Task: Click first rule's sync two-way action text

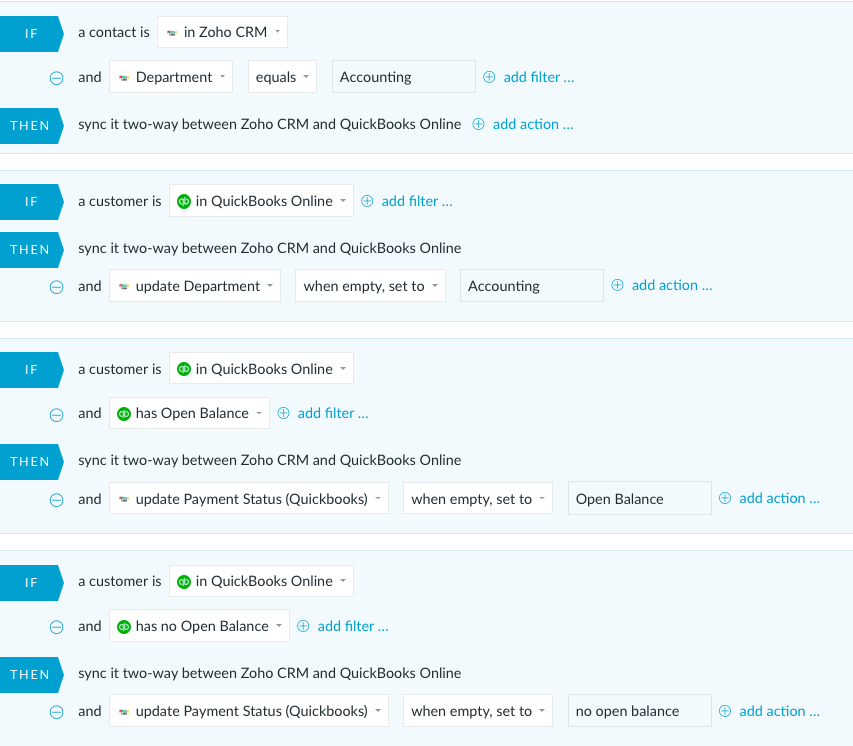Action: click(270, 125)
